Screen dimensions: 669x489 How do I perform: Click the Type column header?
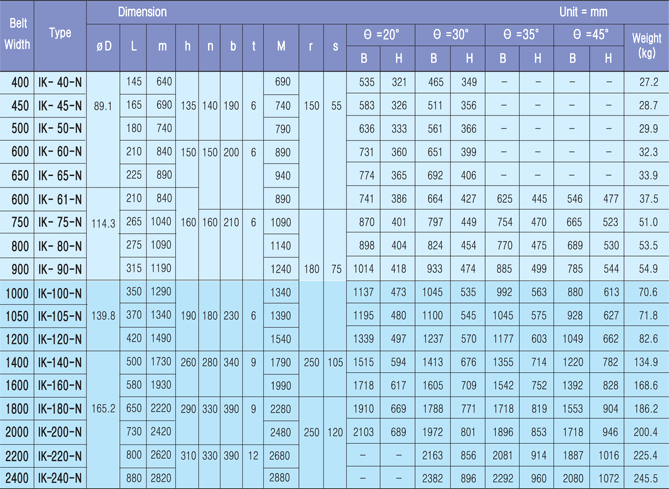tap(61, 32)
